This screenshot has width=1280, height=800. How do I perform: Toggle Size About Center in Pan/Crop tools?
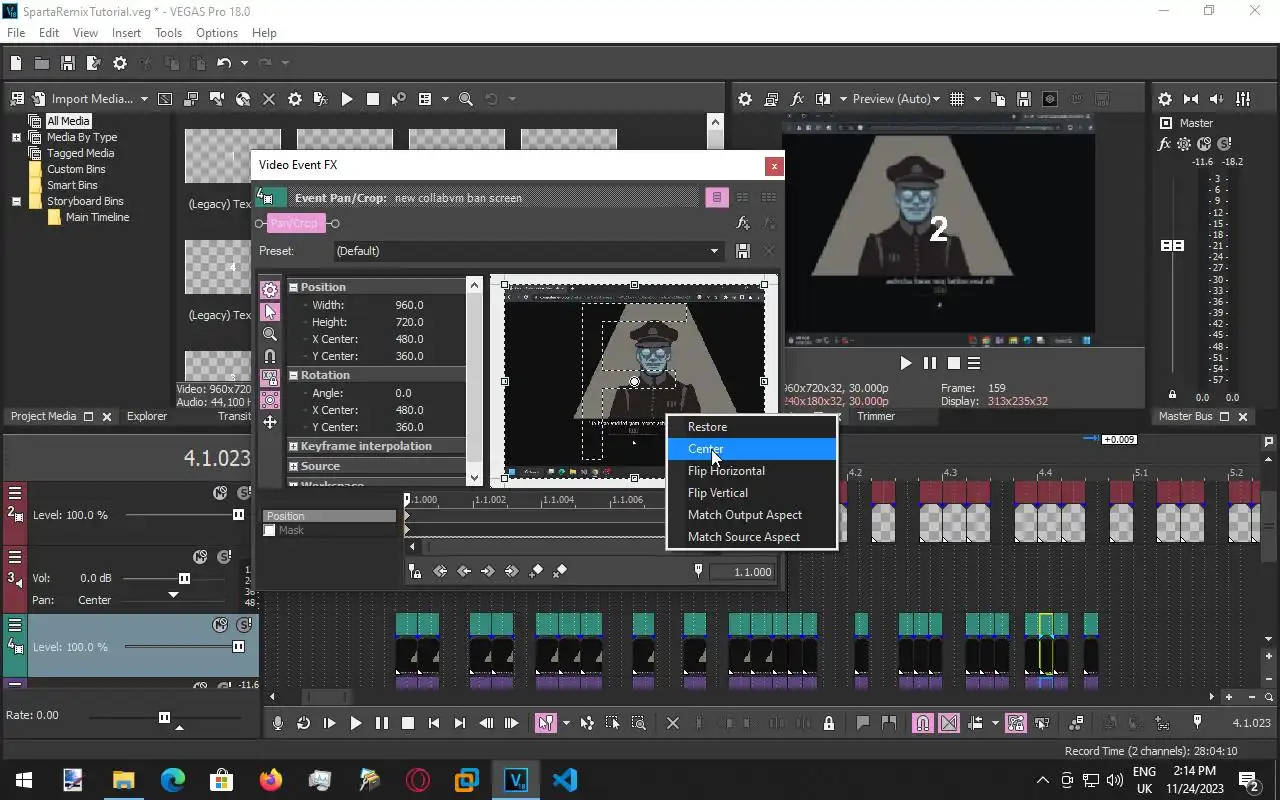[270, 400]
